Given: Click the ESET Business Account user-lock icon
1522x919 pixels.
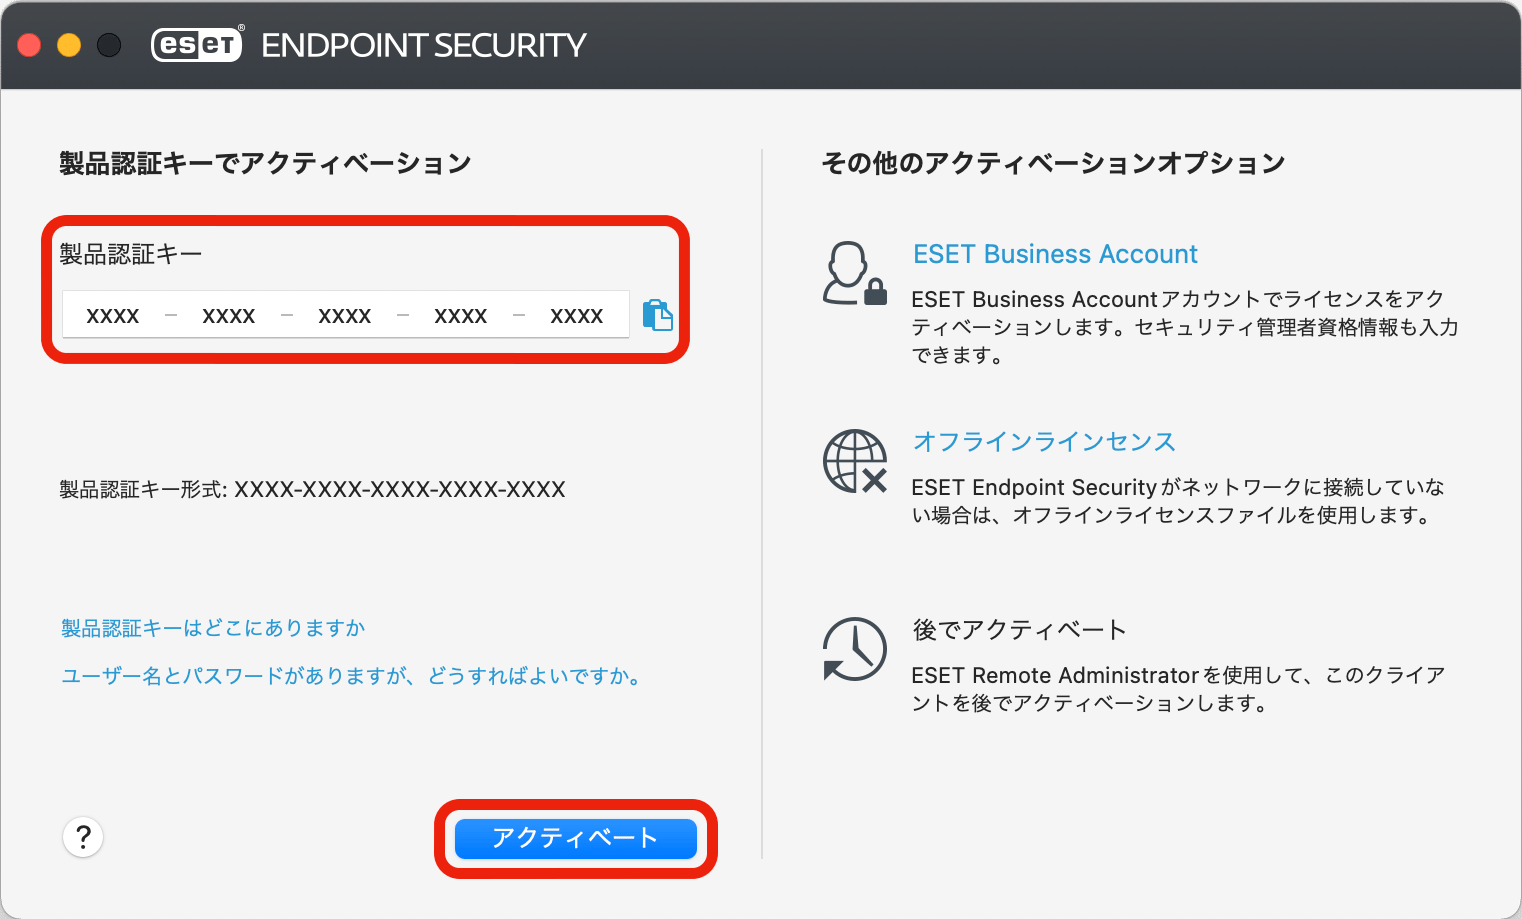Looking at the screenshot, I should 854,273.
